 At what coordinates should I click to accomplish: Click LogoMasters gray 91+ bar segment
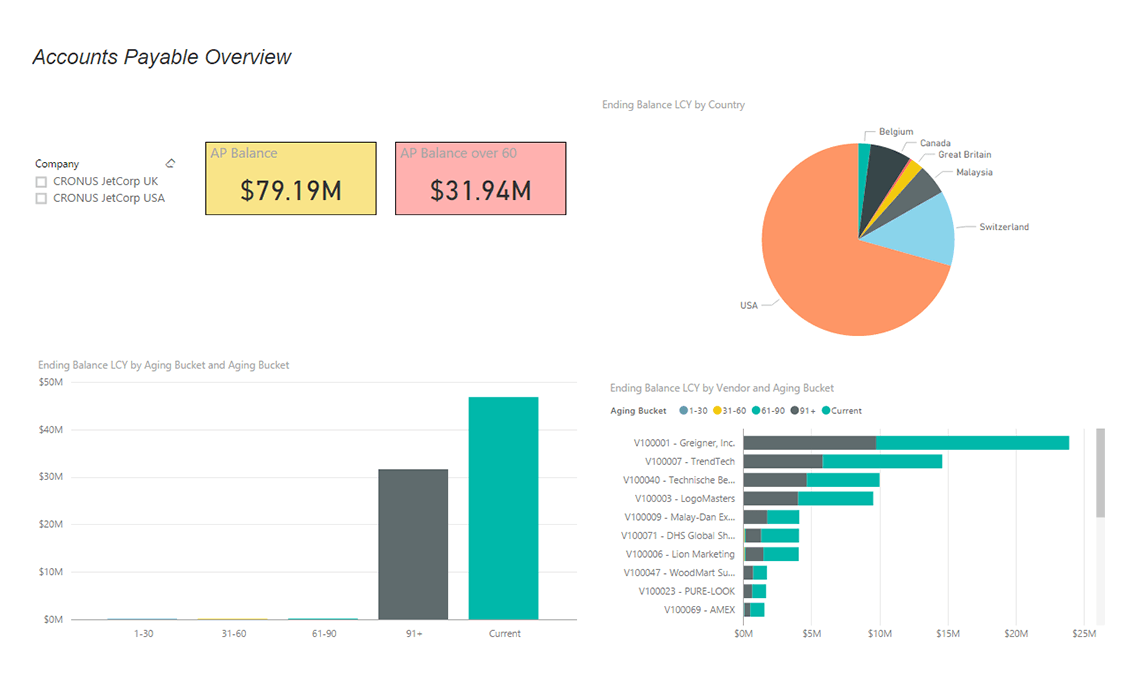click(771, 499)
